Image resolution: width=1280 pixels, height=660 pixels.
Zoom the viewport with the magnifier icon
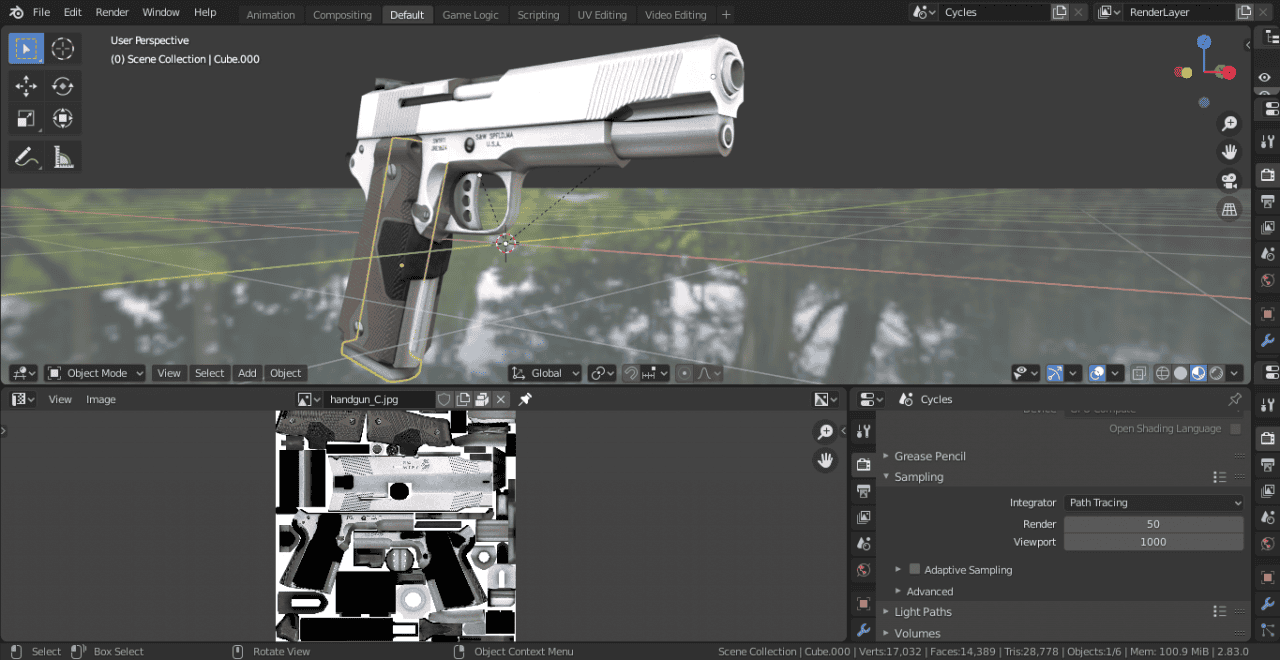click(1229, 123)
